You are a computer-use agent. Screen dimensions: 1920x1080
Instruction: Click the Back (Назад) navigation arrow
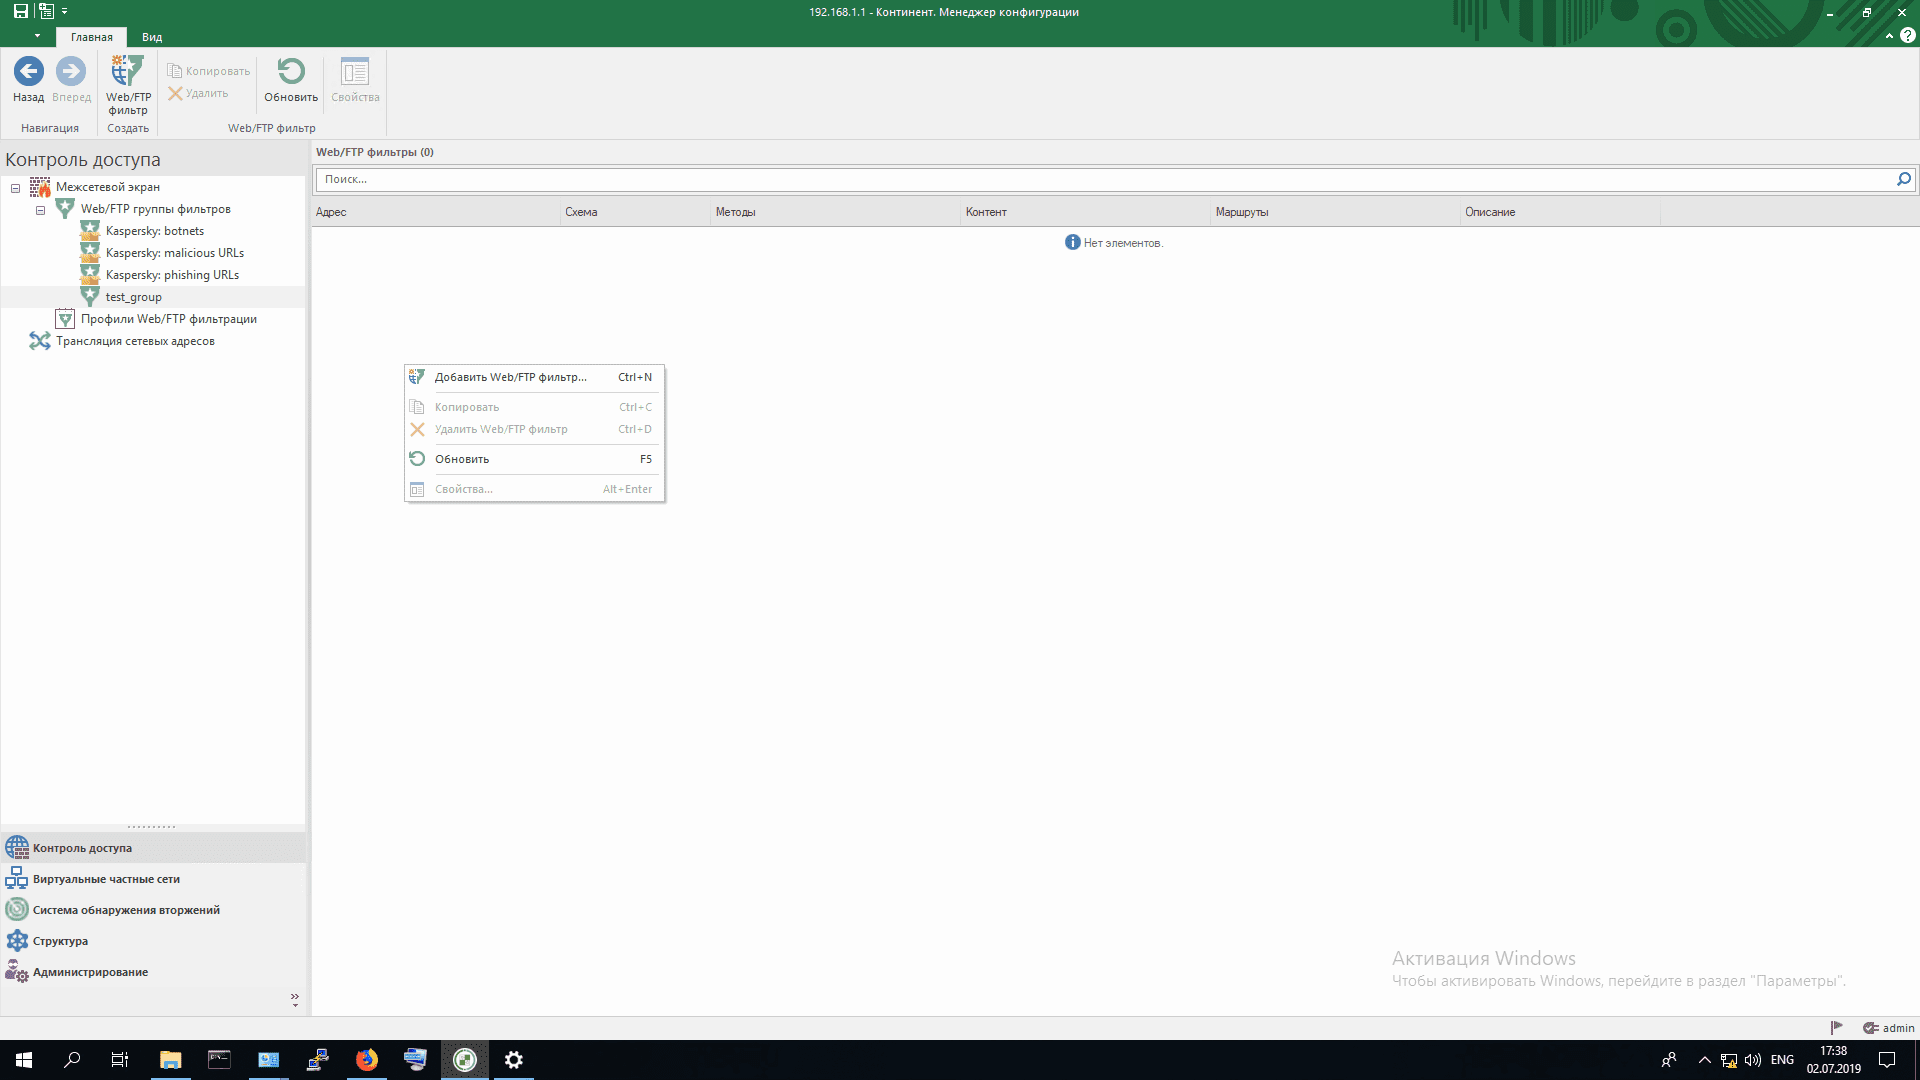[28, 72]
